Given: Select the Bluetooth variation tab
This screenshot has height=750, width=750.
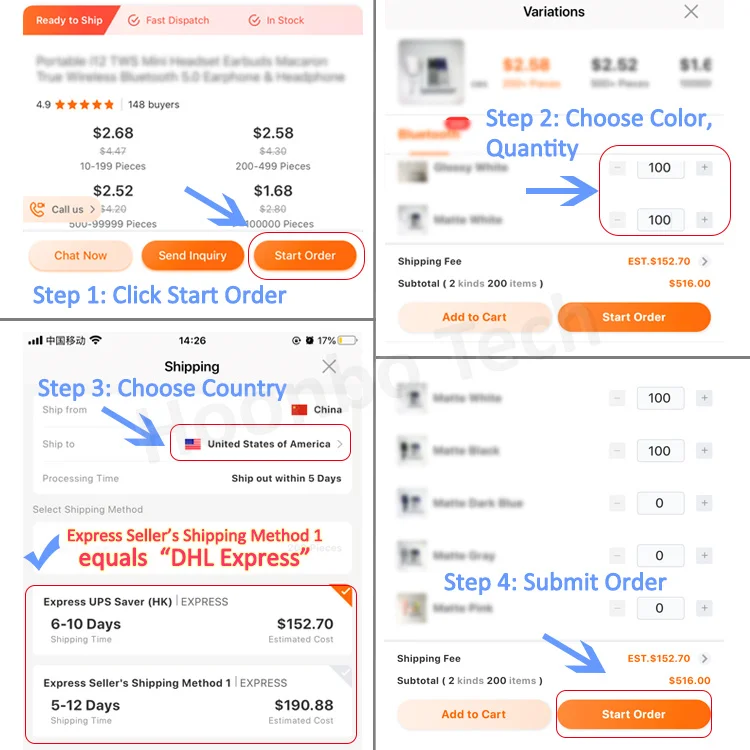Looking at the screenshot, I should (x=429, y=134).
